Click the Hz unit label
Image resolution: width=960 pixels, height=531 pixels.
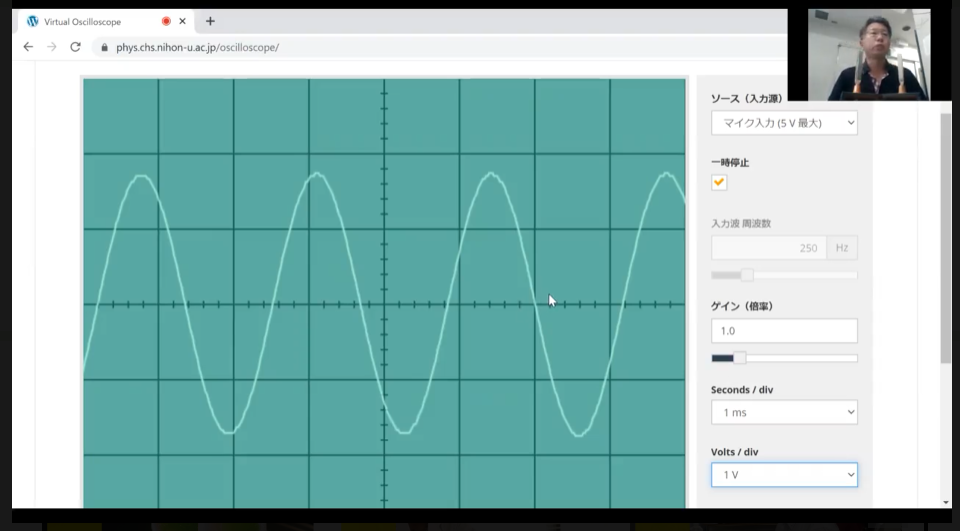(x=842, y=247)
